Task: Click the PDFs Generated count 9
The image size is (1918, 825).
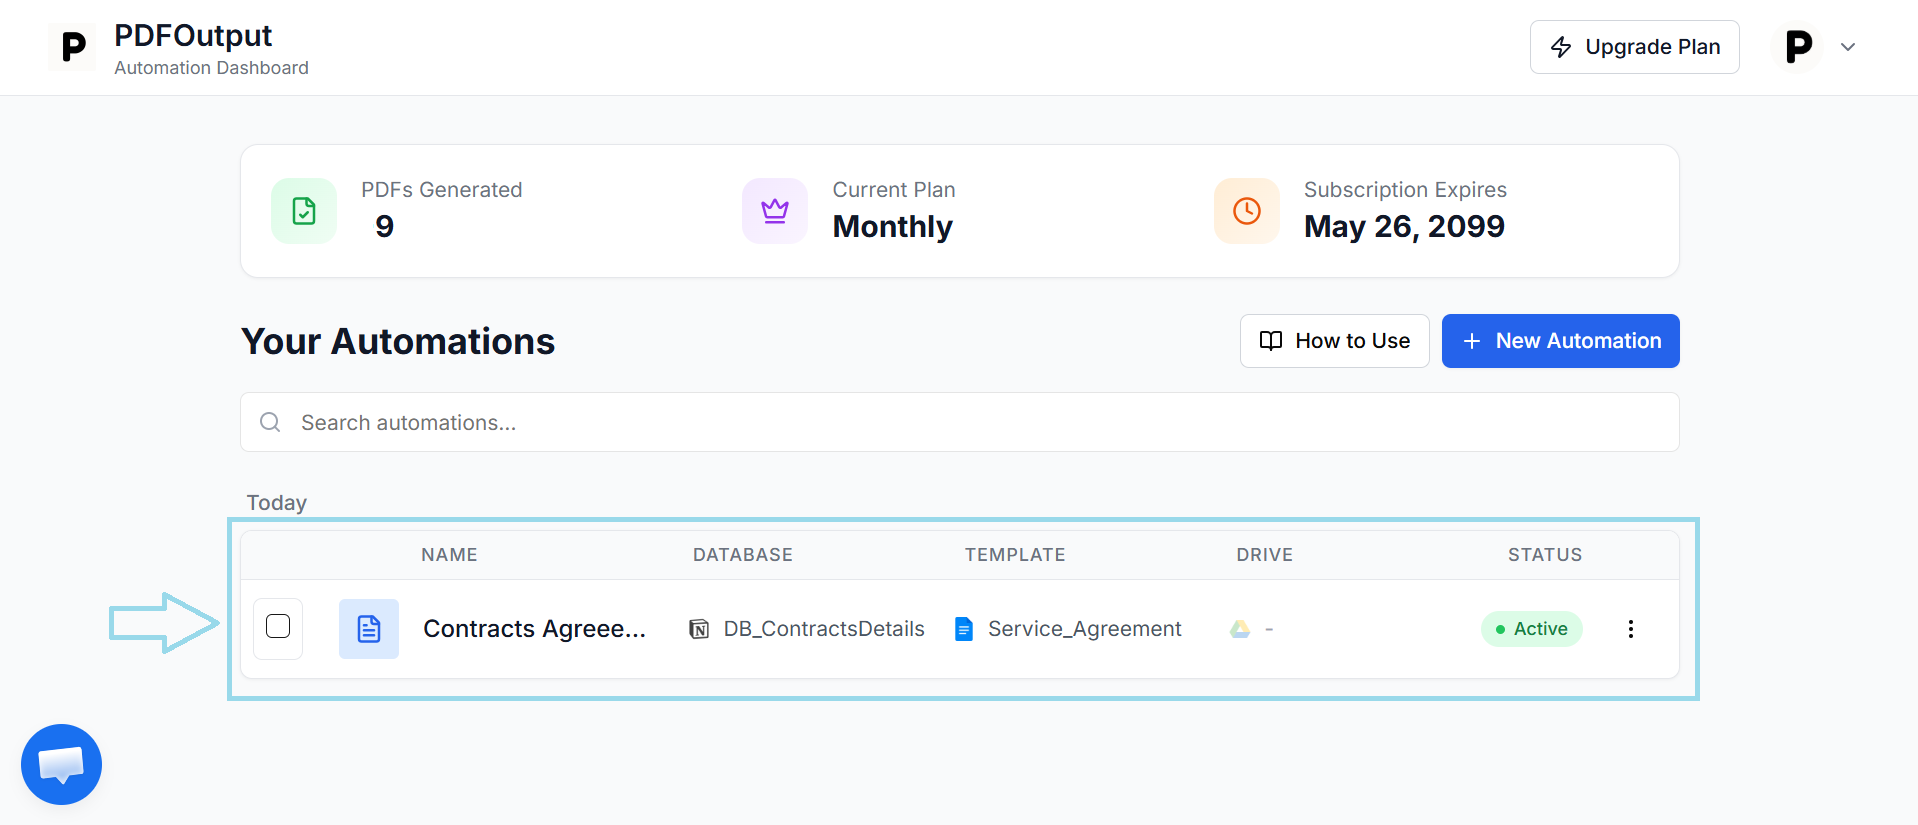Action: (x=385, y=227)
